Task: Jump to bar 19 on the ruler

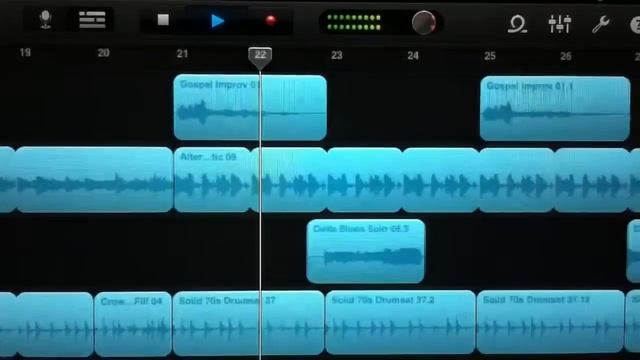Action: coord(25,52)
